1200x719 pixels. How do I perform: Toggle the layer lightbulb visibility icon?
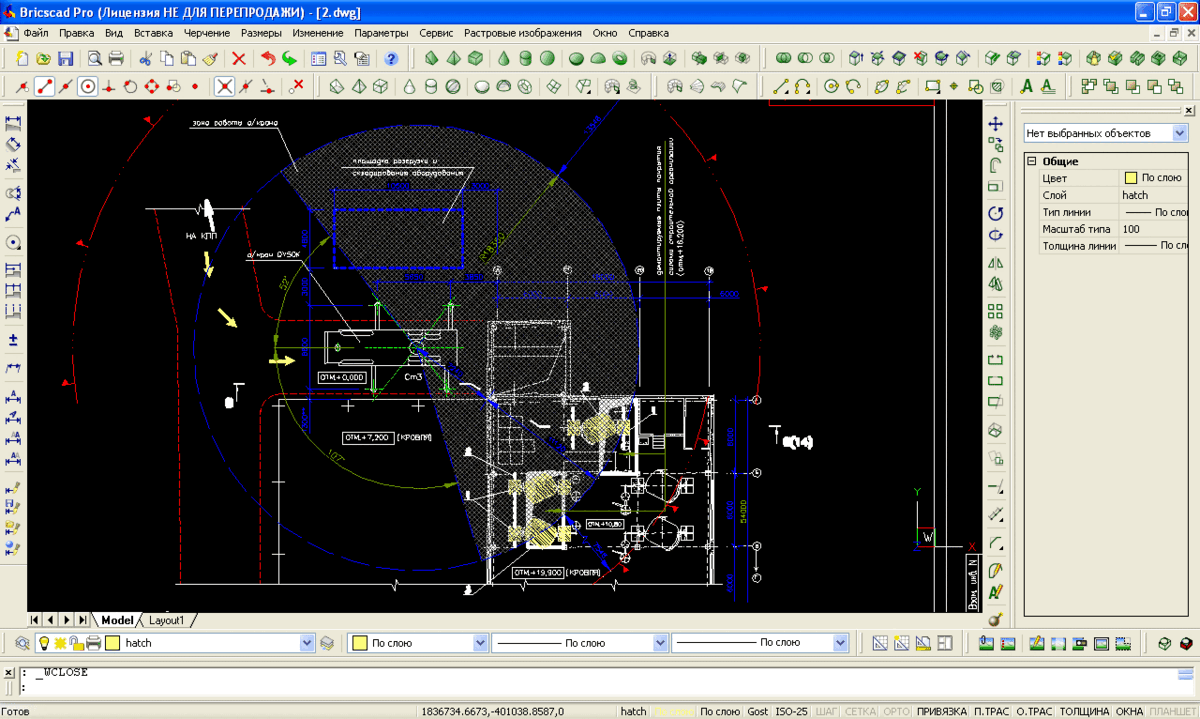pos(46,643)
